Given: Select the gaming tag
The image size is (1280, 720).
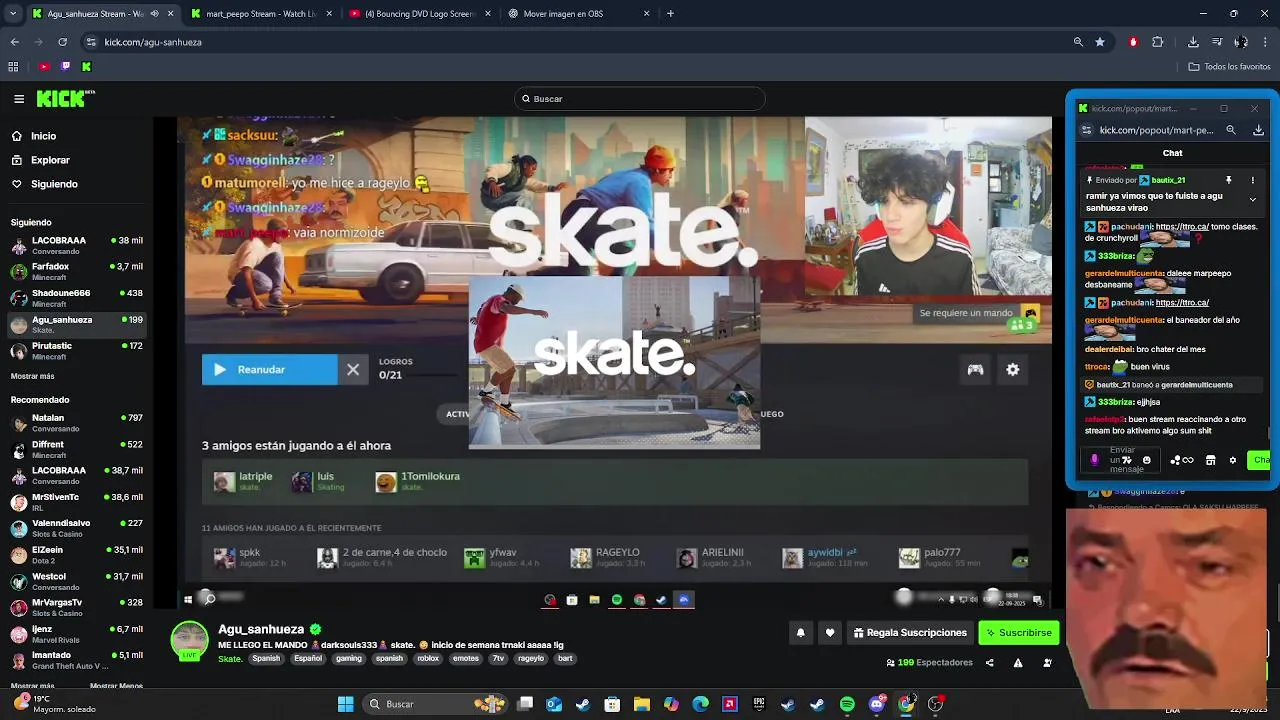Looking at the screenshot, I should (x=349, y=659).
